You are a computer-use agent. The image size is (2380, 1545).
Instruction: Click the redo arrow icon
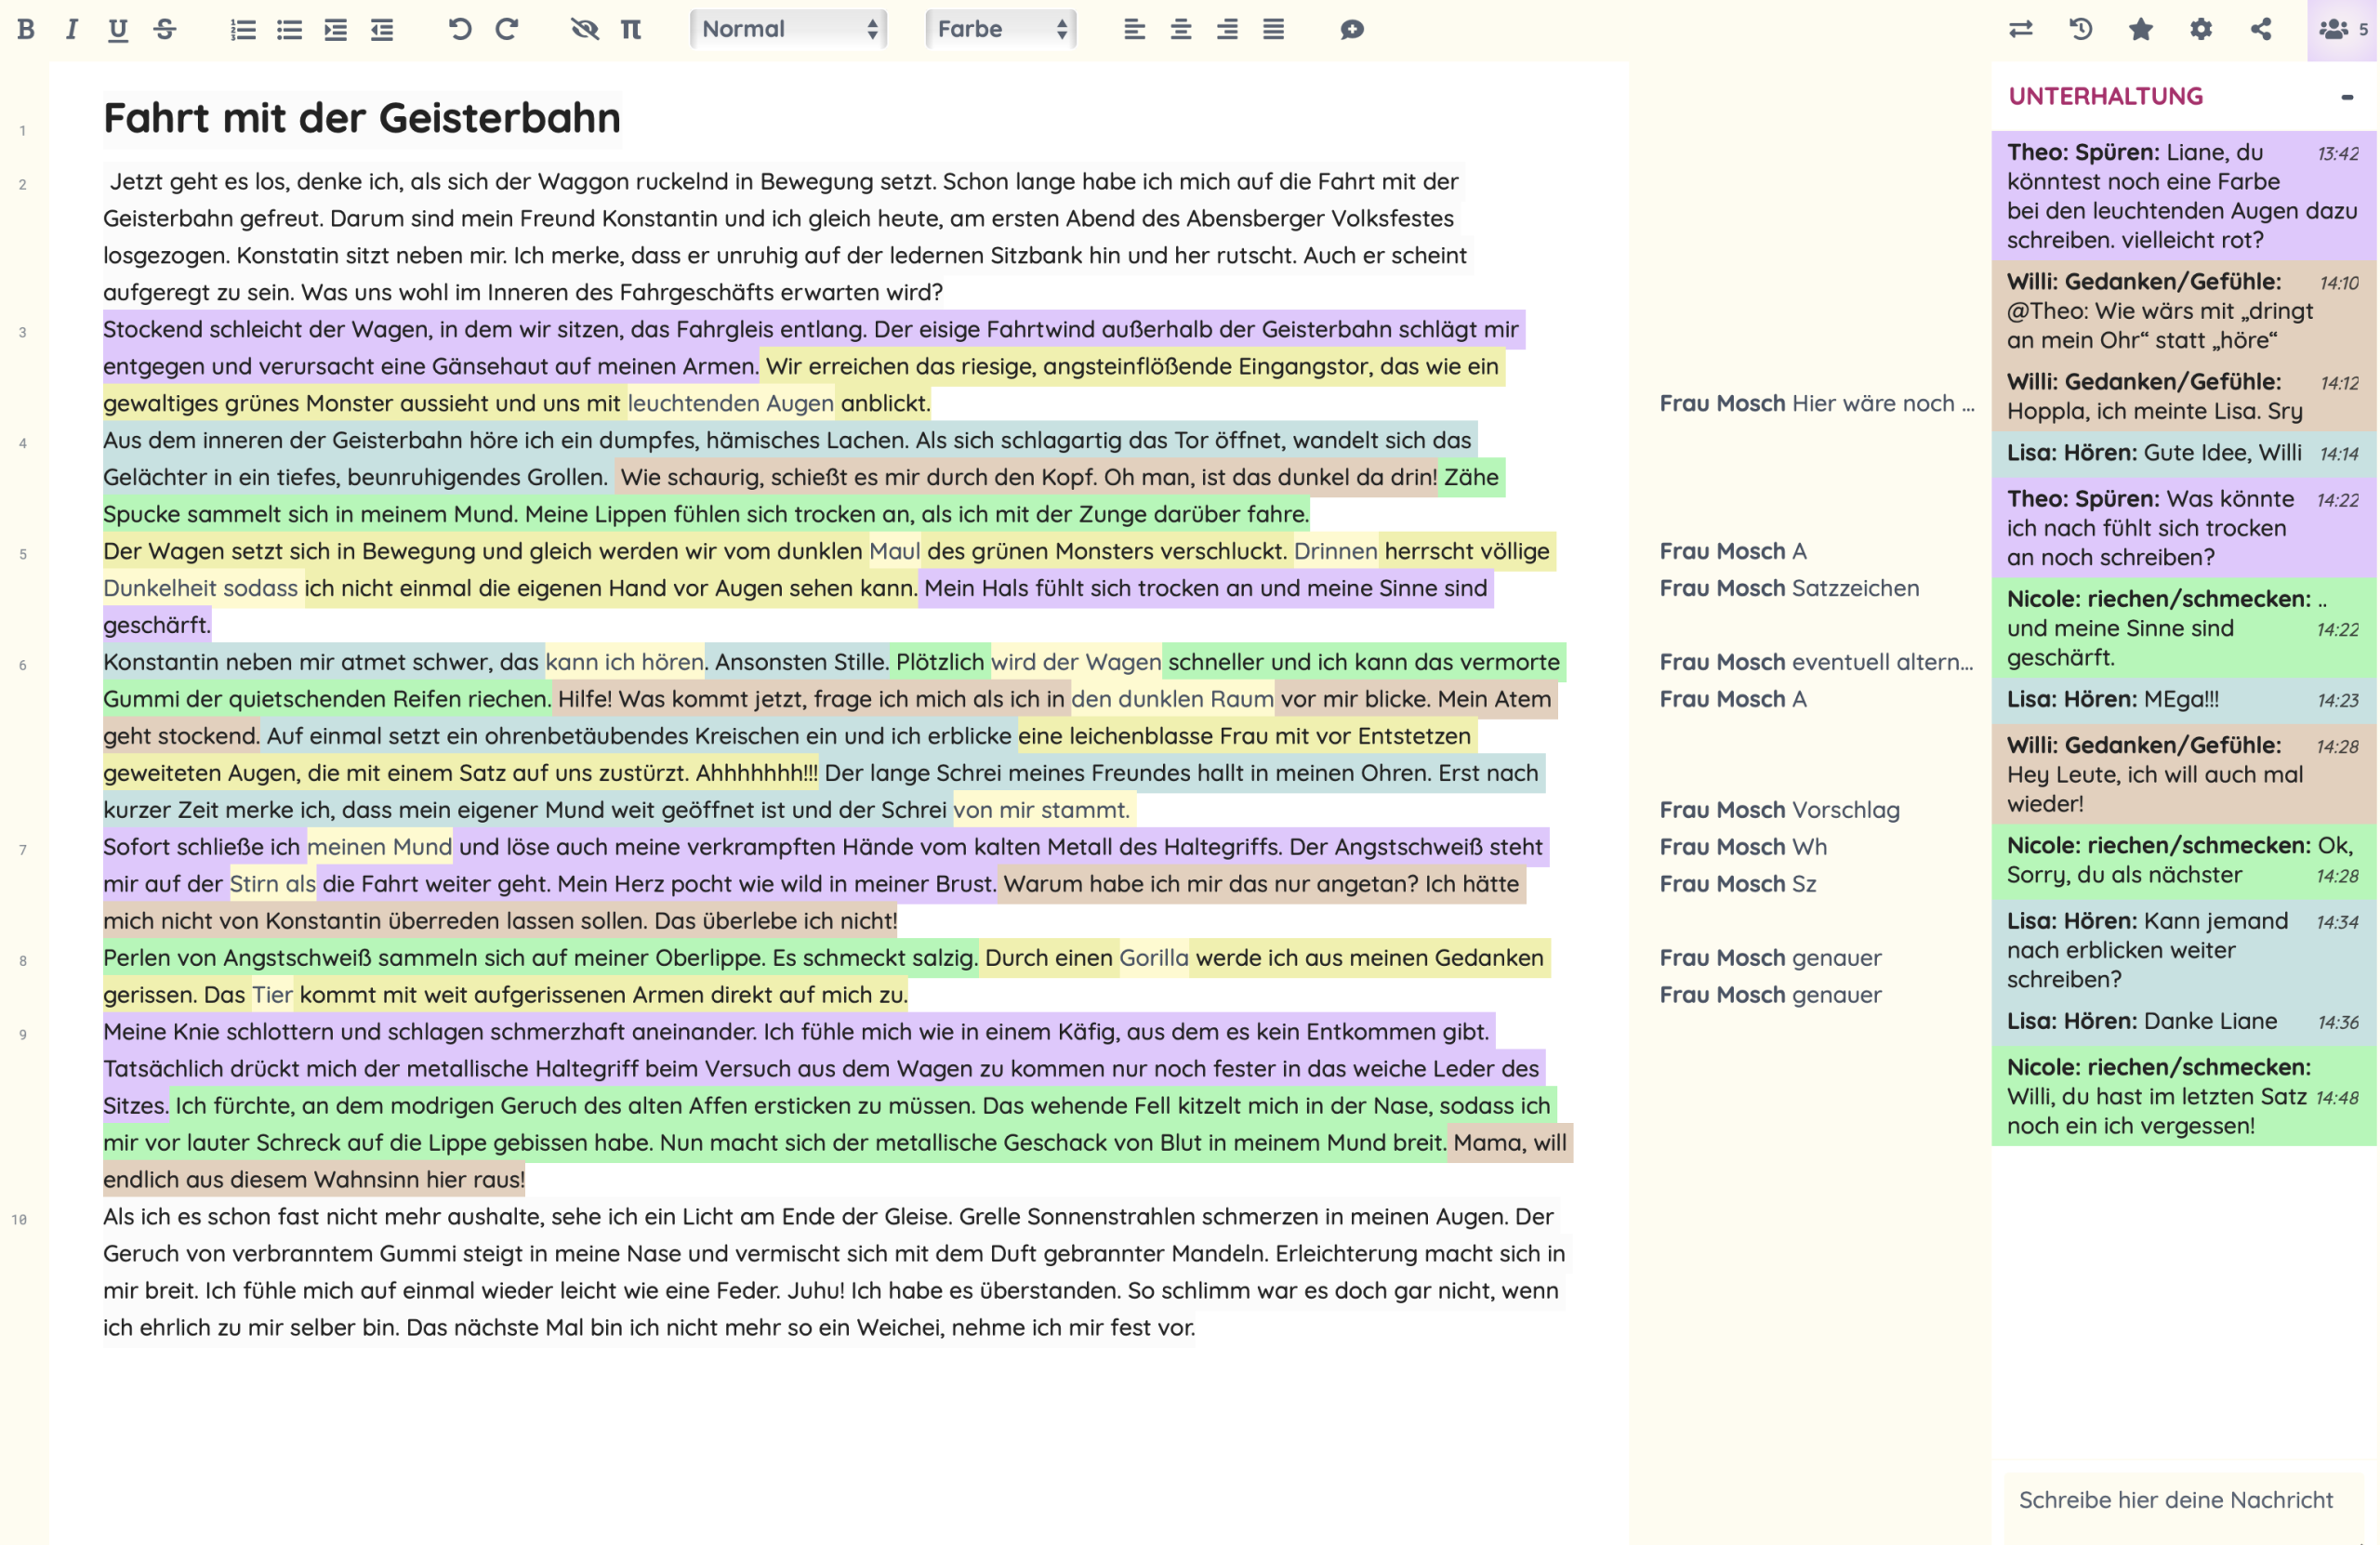tap(507, 29)
